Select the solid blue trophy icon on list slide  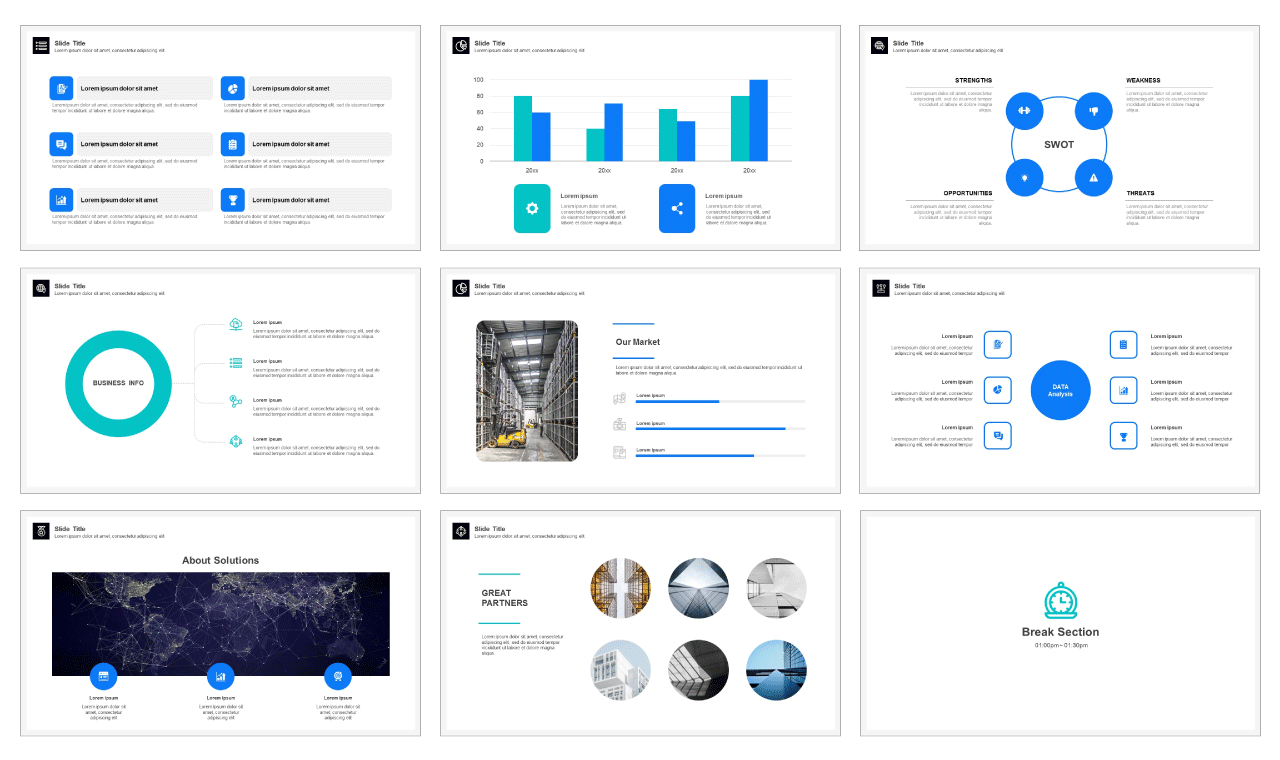click(233, 200)
